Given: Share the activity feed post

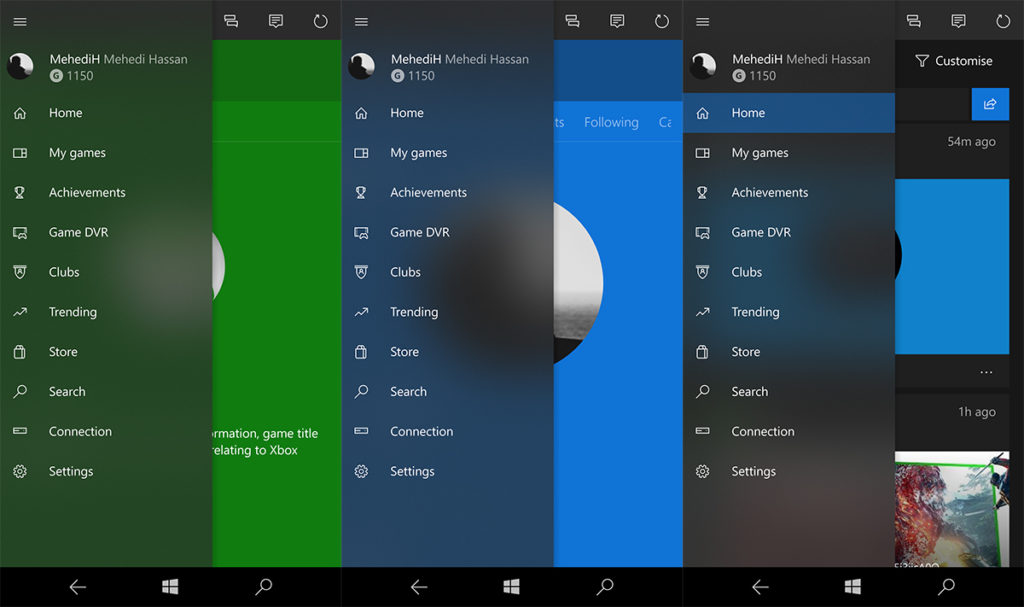Looking at the screenshot, I should pyautogui.click(x=990, y=103).
